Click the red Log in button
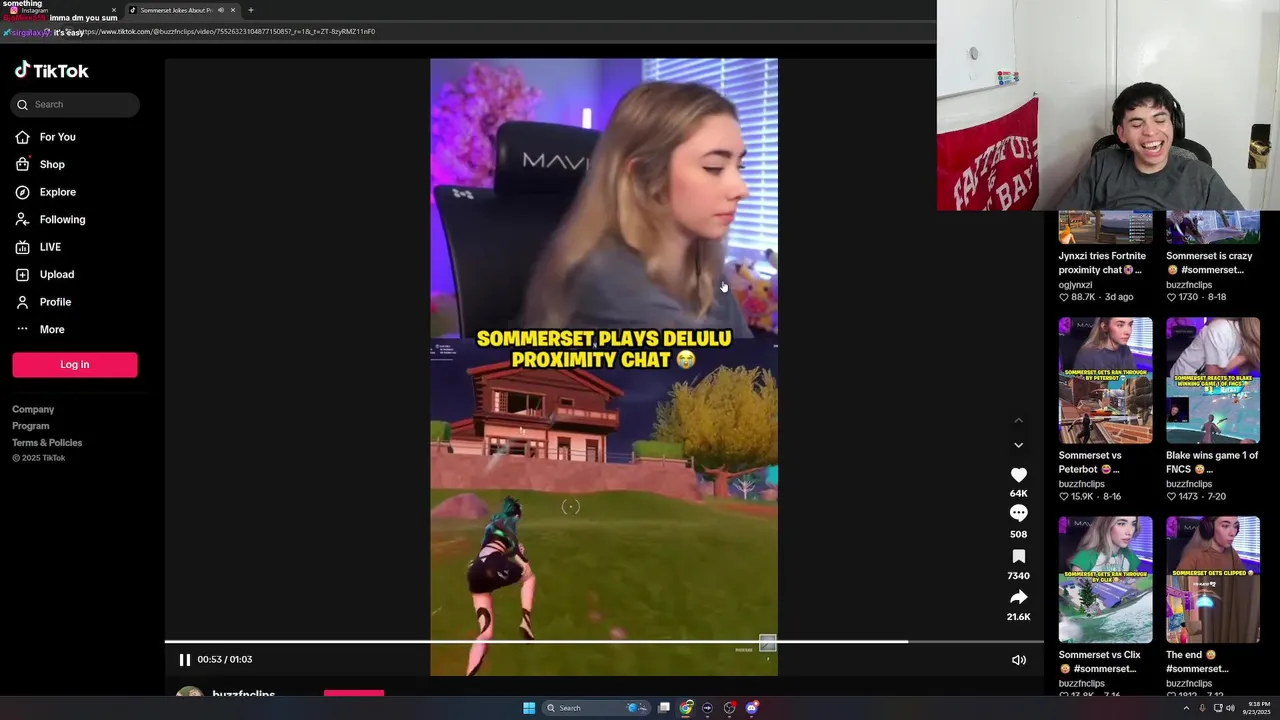1280x720 pixels. [x=75, y=365]
